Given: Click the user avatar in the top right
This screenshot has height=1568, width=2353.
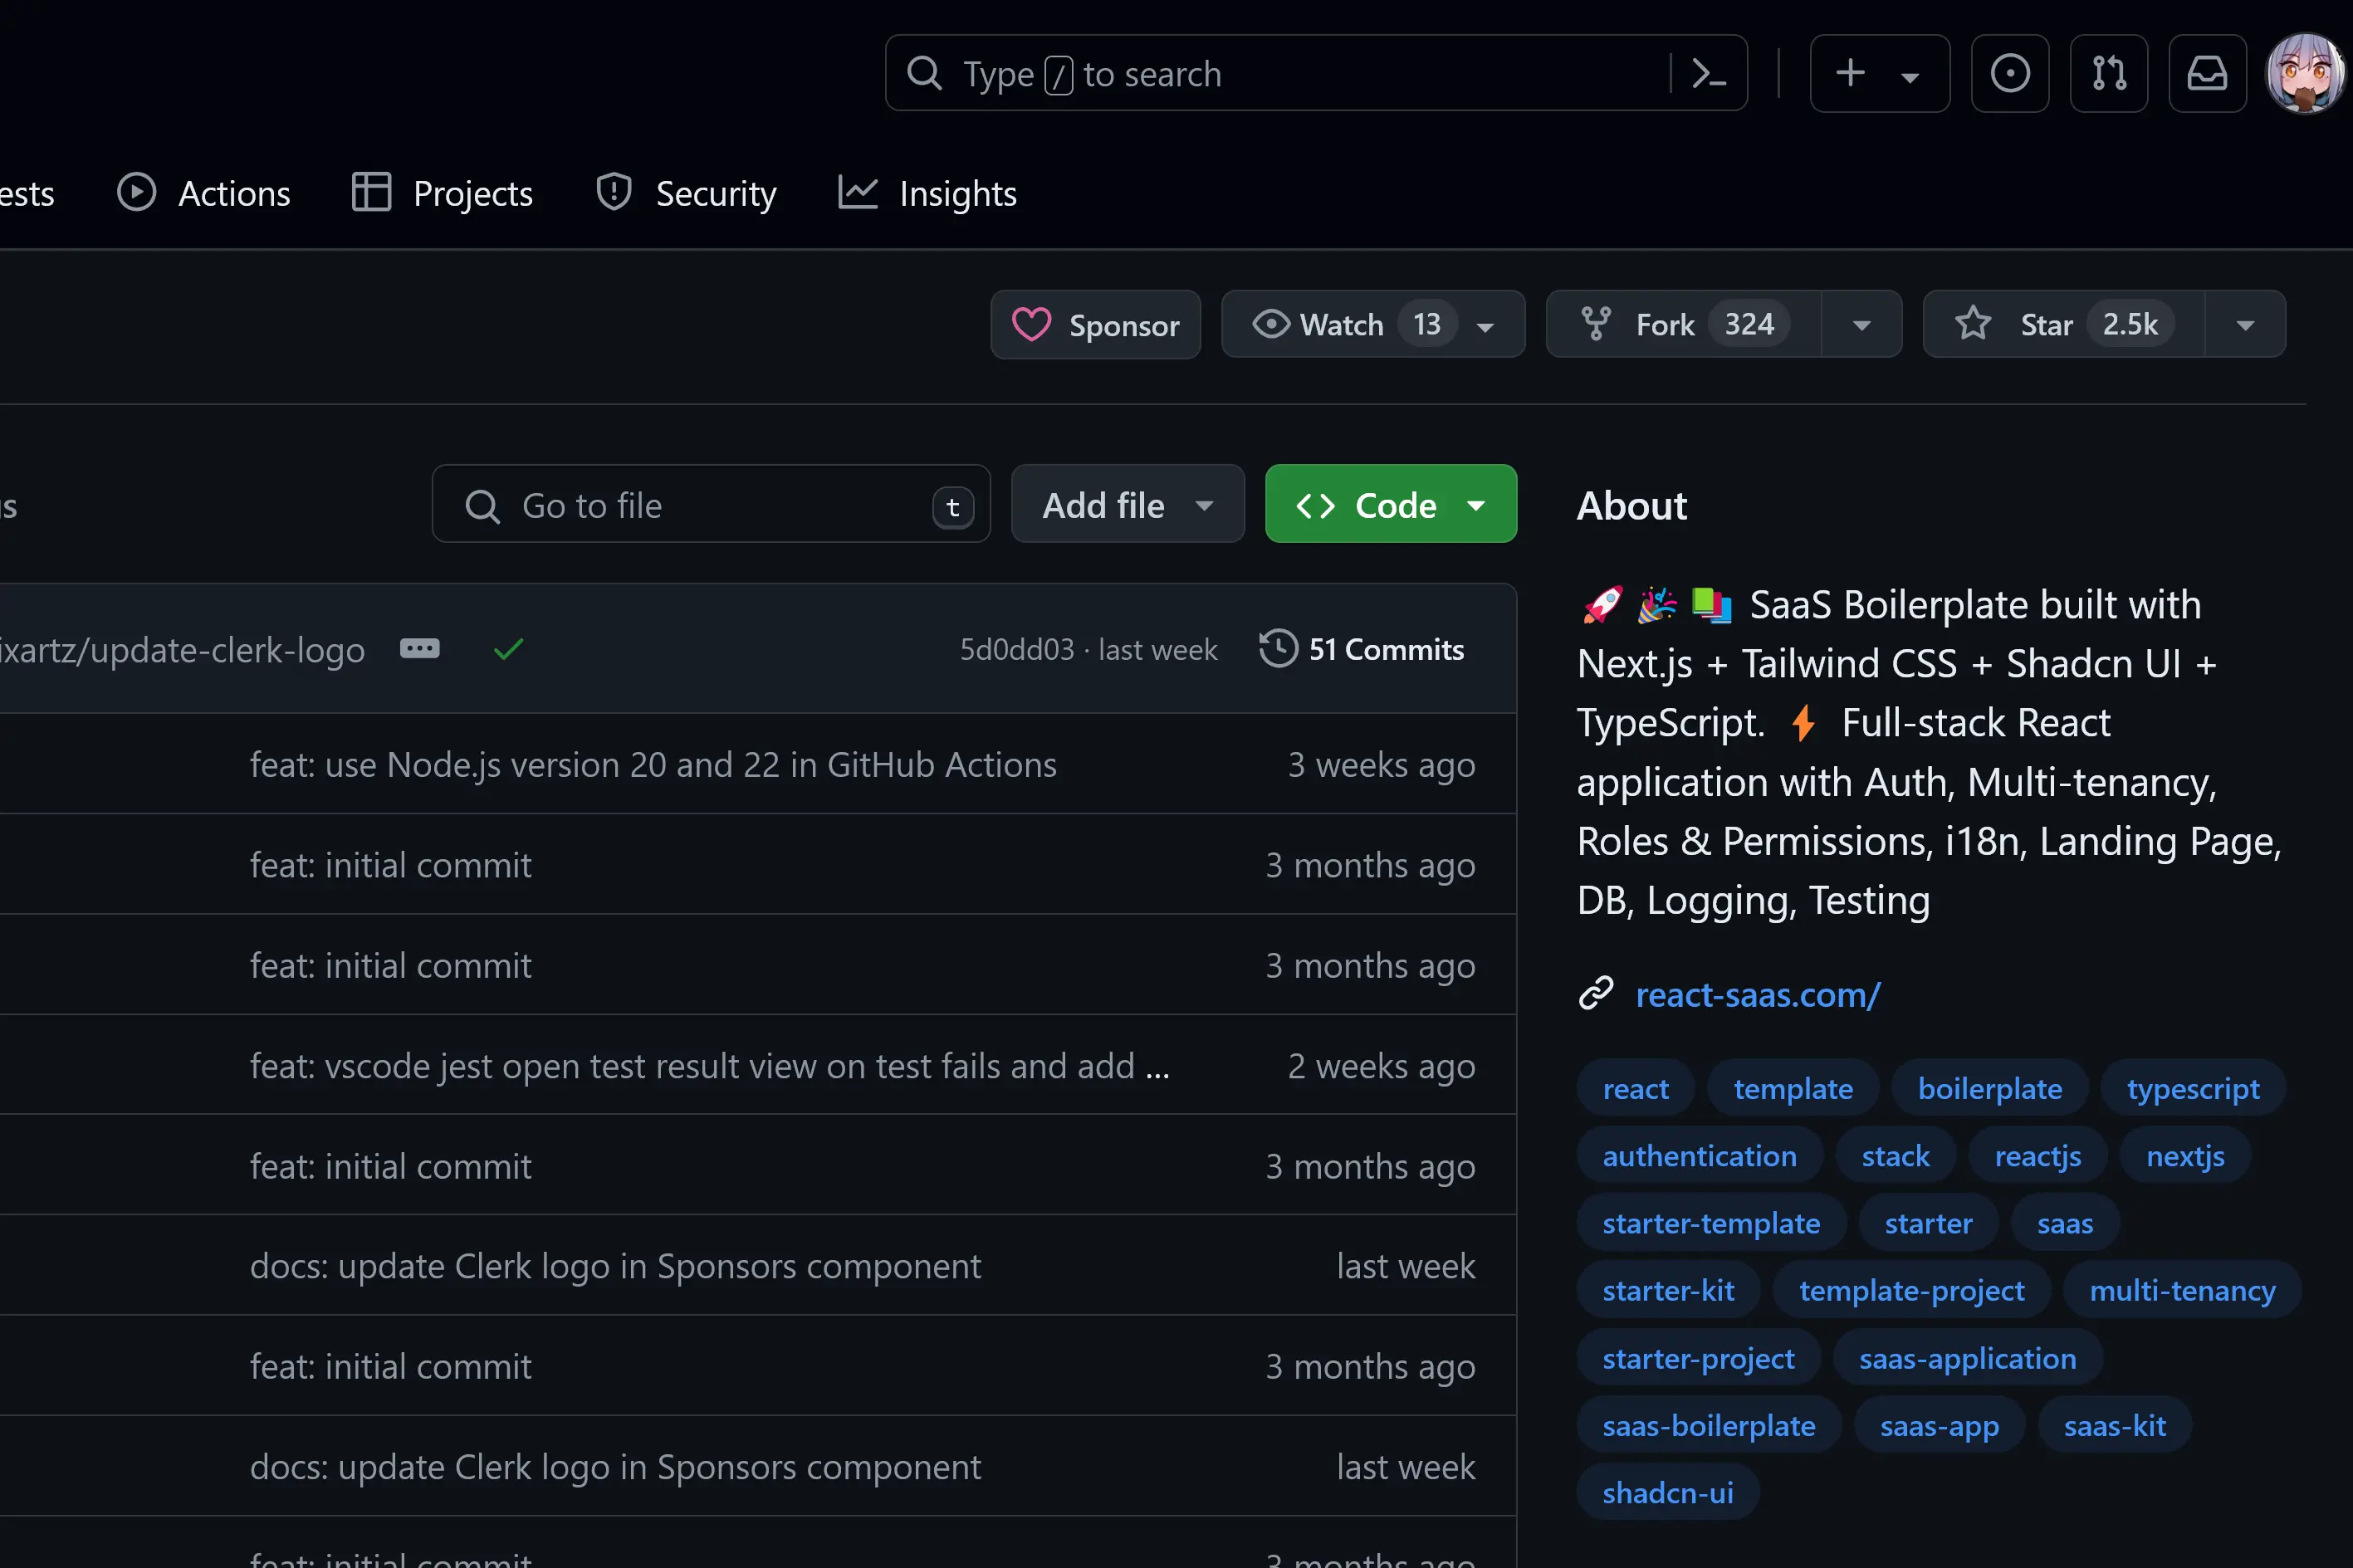Looking at the screenshot, I should click(x=2304, y=73).
